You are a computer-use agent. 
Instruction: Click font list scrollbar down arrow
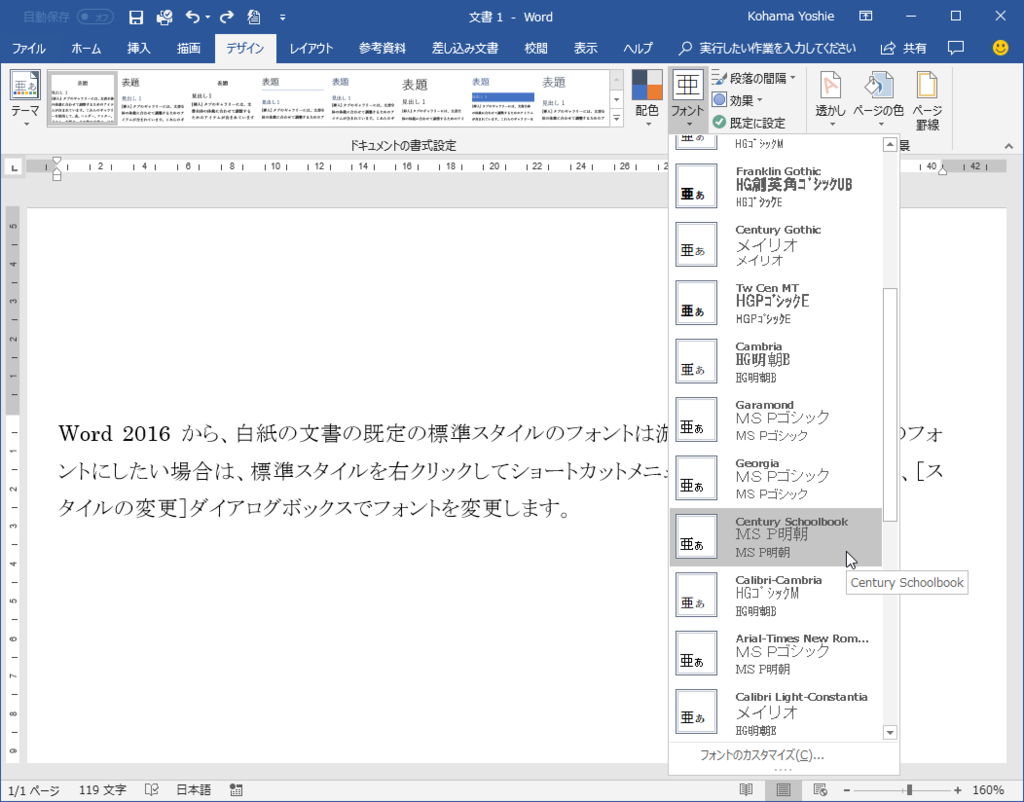889,732
